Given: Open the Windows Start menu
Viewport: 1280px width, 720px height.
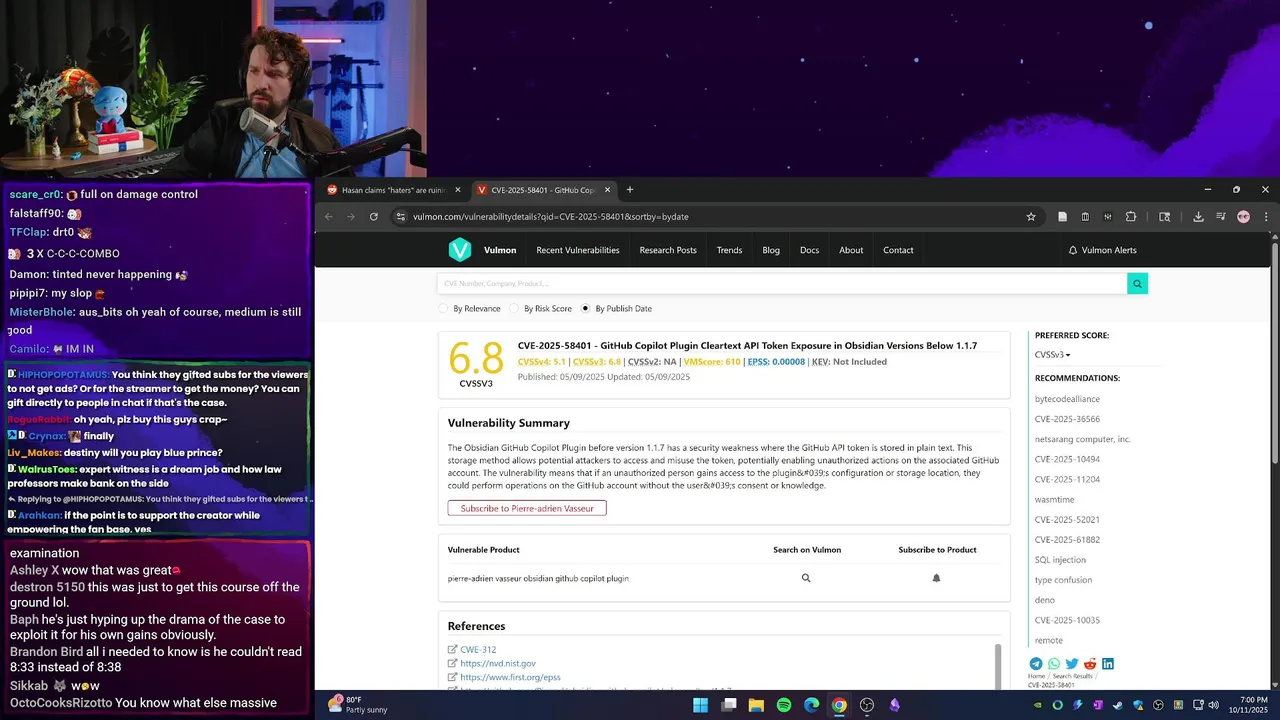Looking at the screenshot, I should point(701,705).
